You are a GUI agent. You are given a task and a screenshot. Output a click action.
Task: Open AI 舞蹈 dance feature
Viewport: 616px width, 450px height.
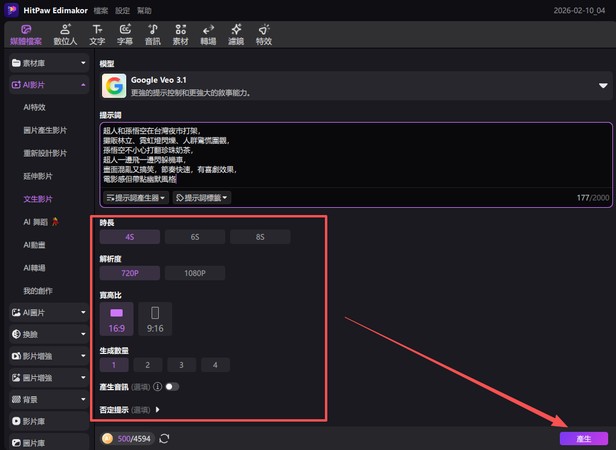pos(41,222)
